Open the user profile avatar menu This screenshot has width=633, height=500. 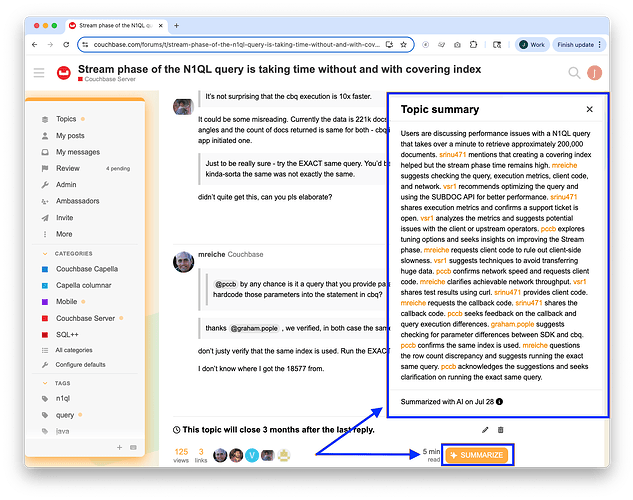coord(594,73)
